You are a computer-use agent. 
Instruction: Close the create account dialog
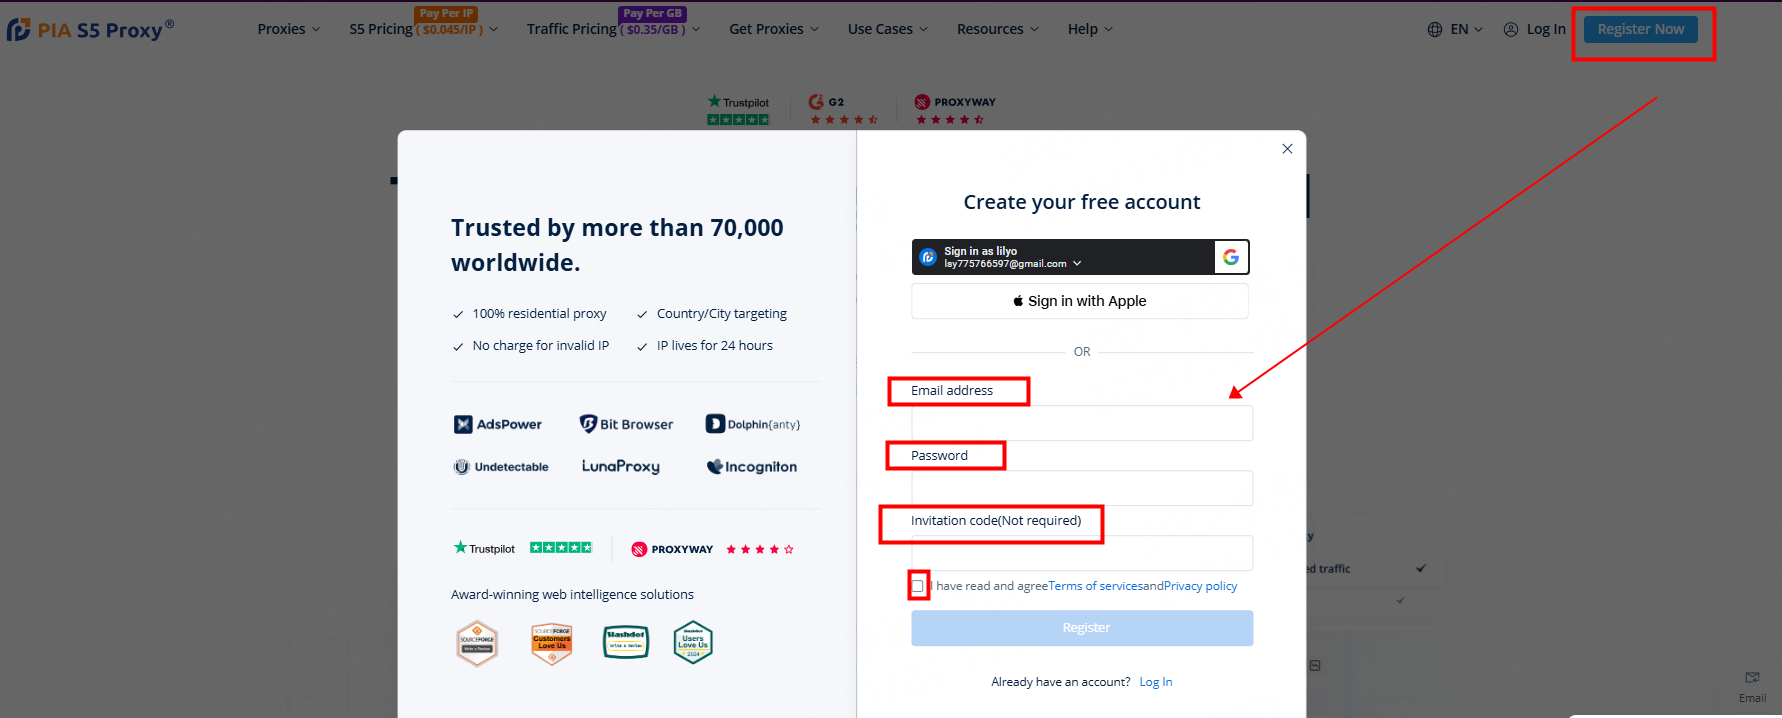1287,149
